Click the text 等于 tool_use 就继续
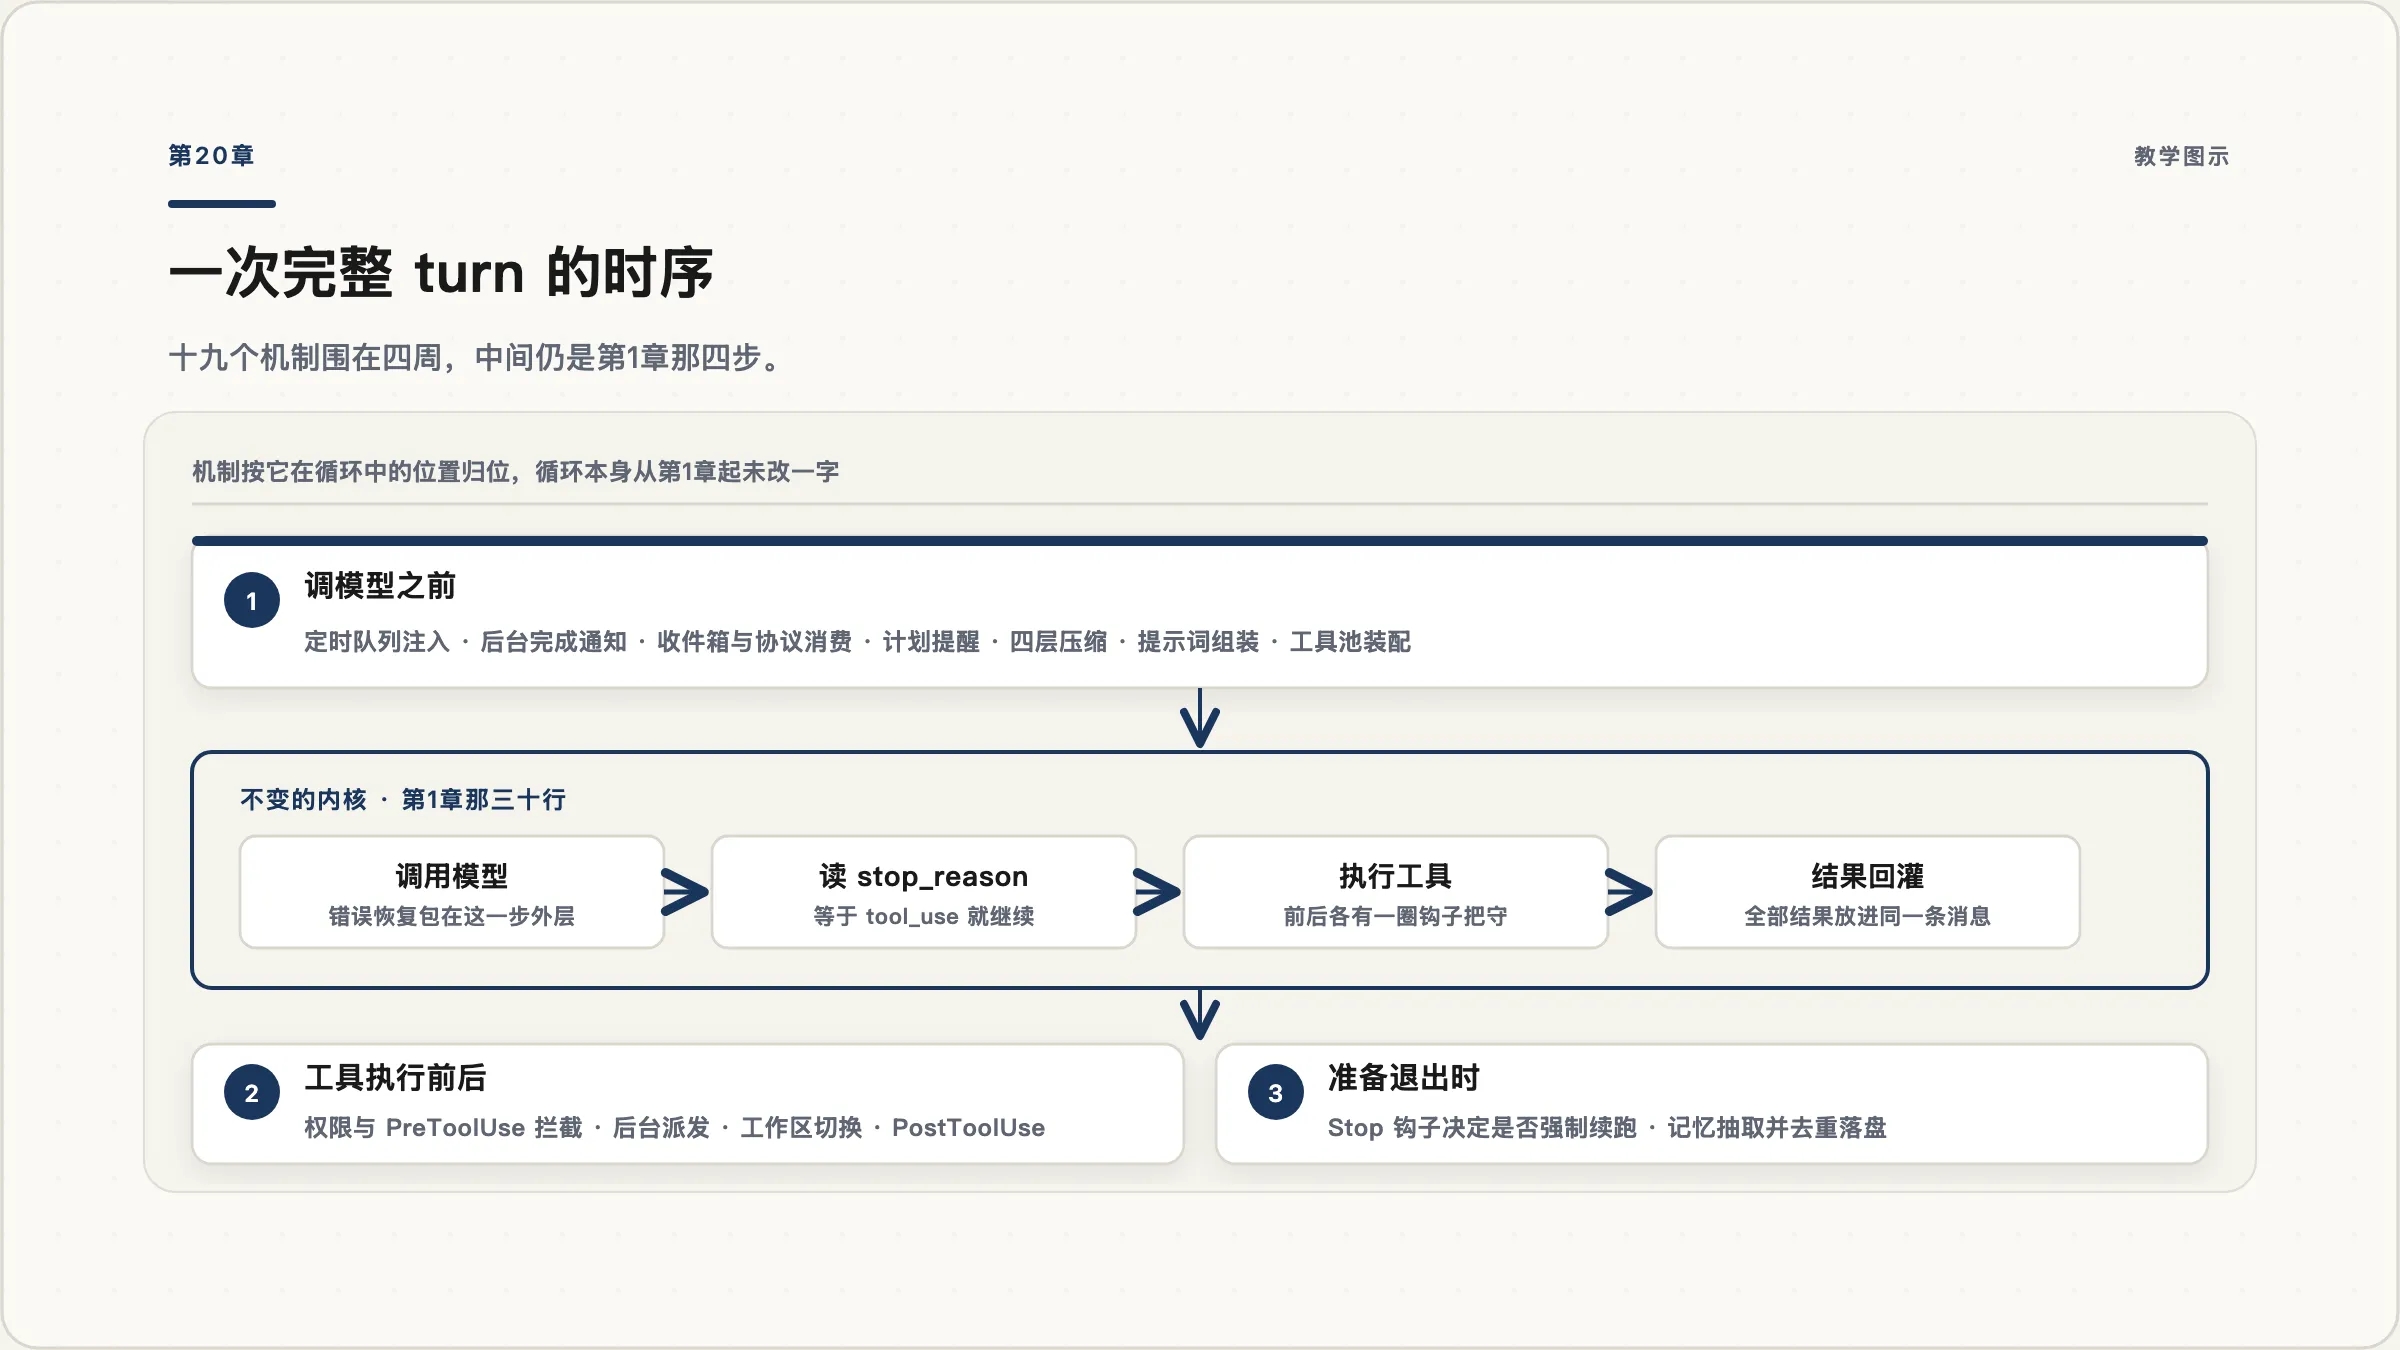The width and height of the screenshot is (2400, 1350). point(924,916)
